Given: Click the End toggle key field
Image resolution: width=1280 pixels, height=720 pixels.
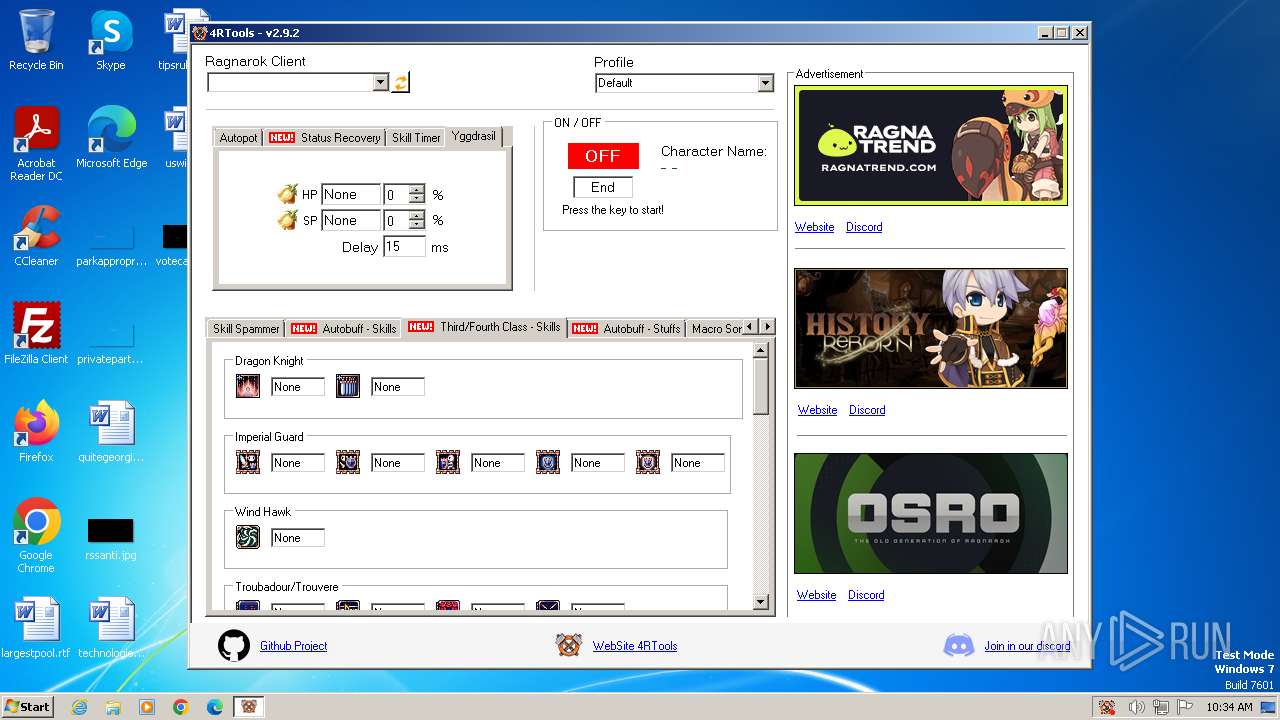Looking at the screenshot, I should tap(603, 187).
